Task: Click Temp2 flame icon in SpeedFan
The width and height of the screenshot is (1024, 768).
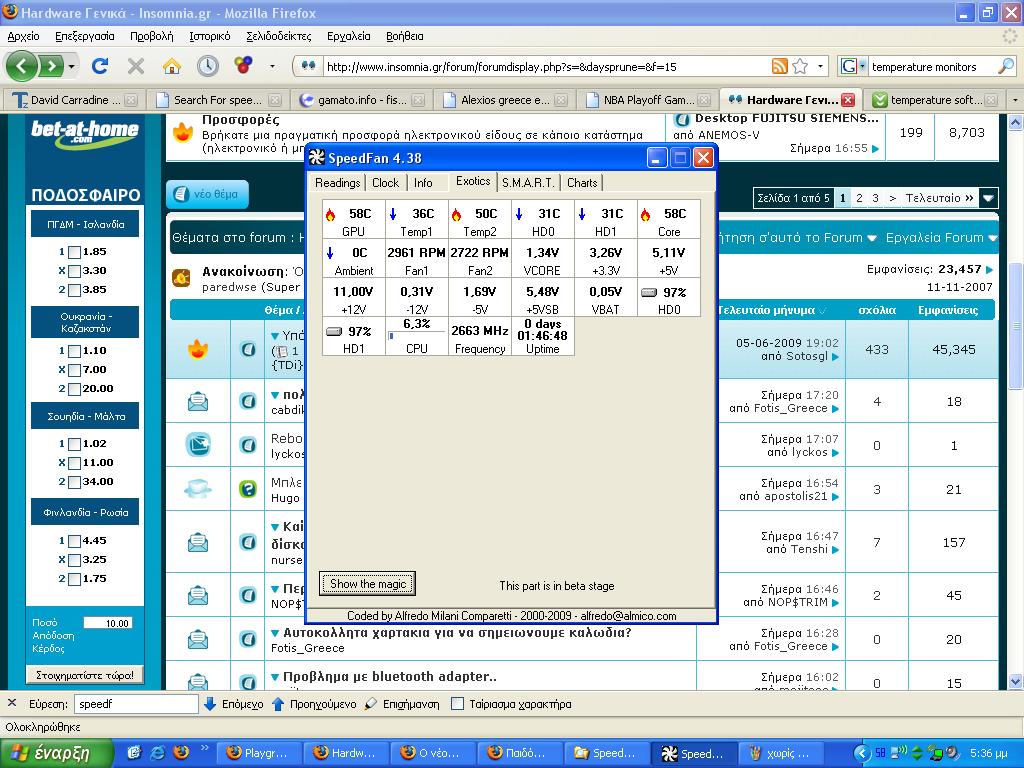Action: click(456, 214)
